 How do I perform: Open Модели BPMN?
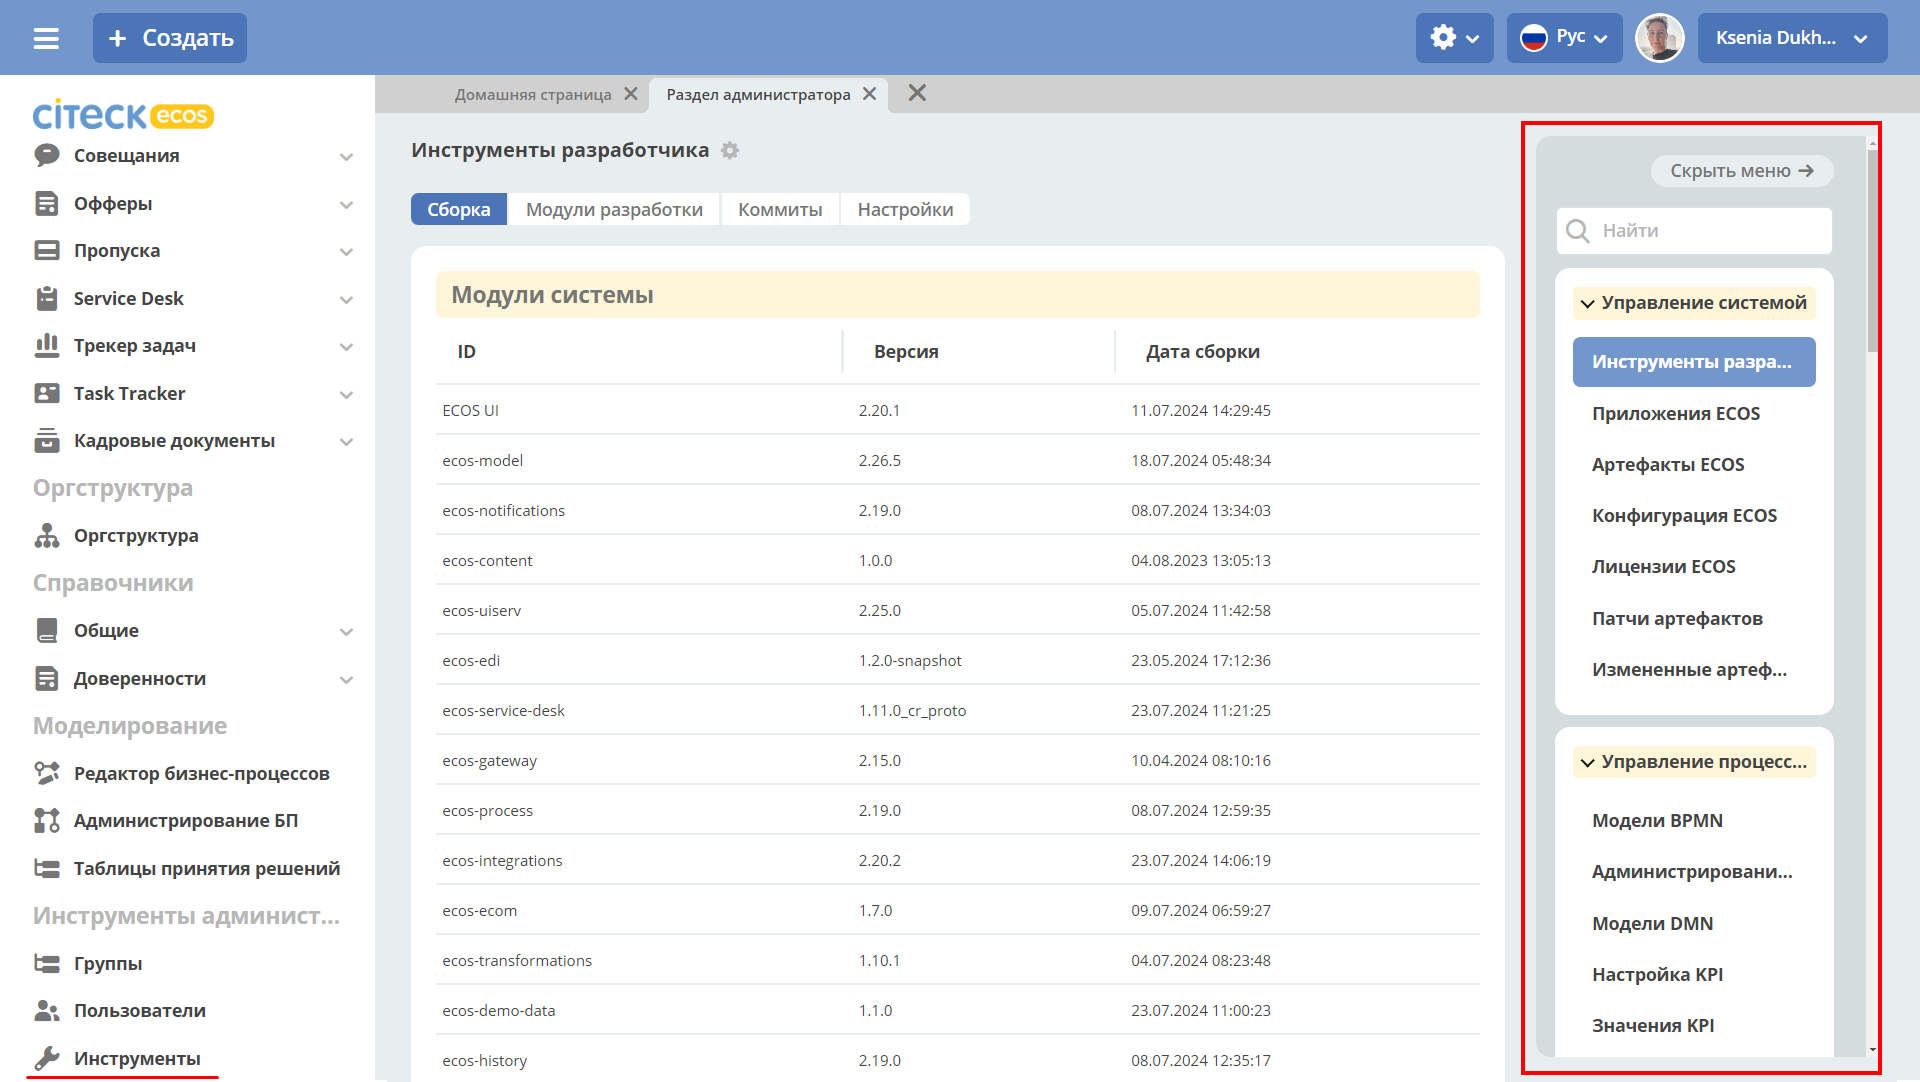pos(1657,820)
